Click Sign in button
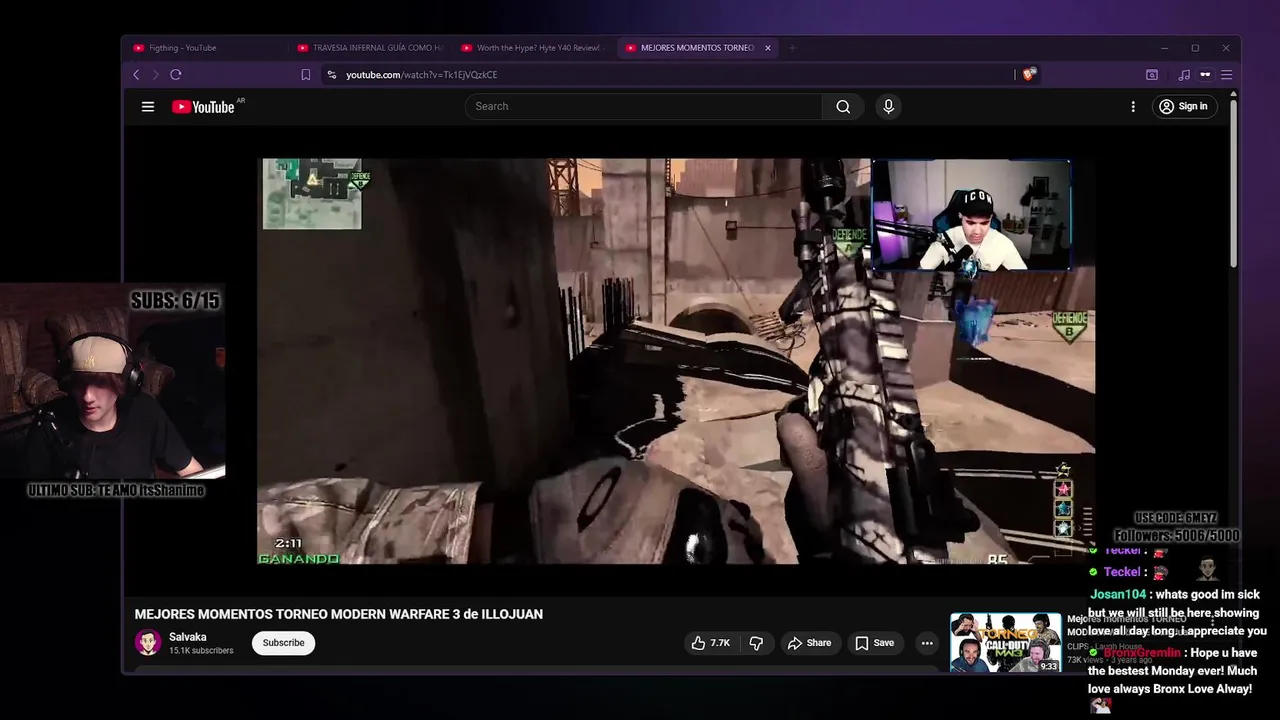 coord(1183,107)
